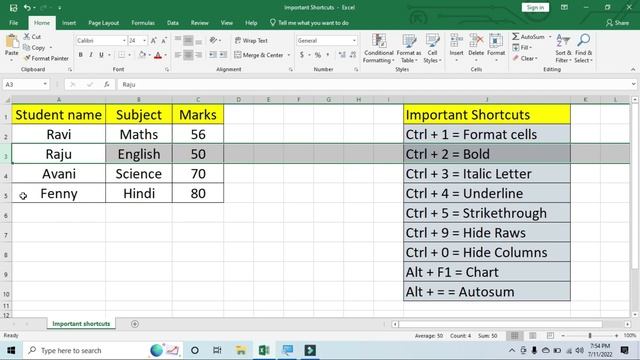Open Conditional Formatting
This screenshot has width=640, height=360.
pyautogui.click(x=379, y=49)
